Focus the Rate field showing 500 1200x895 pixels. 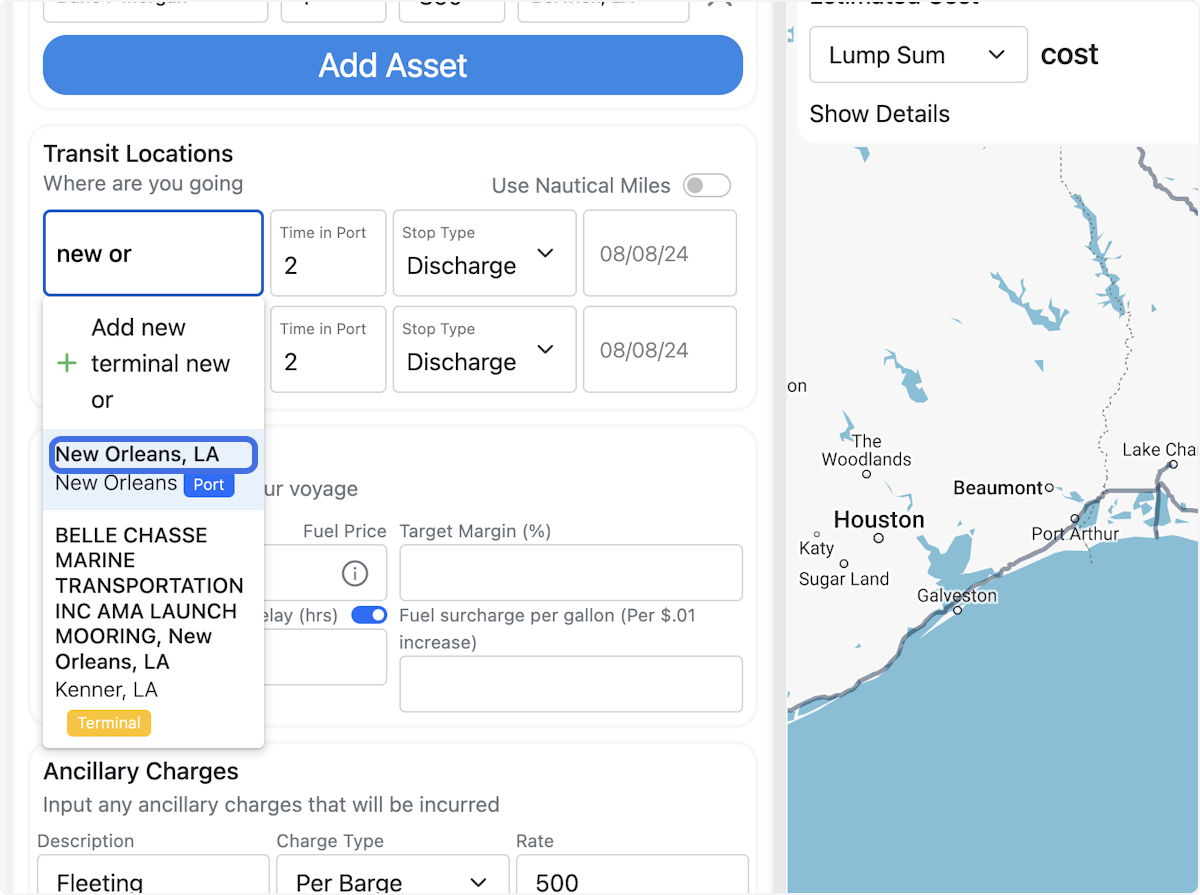coord(631,881)
